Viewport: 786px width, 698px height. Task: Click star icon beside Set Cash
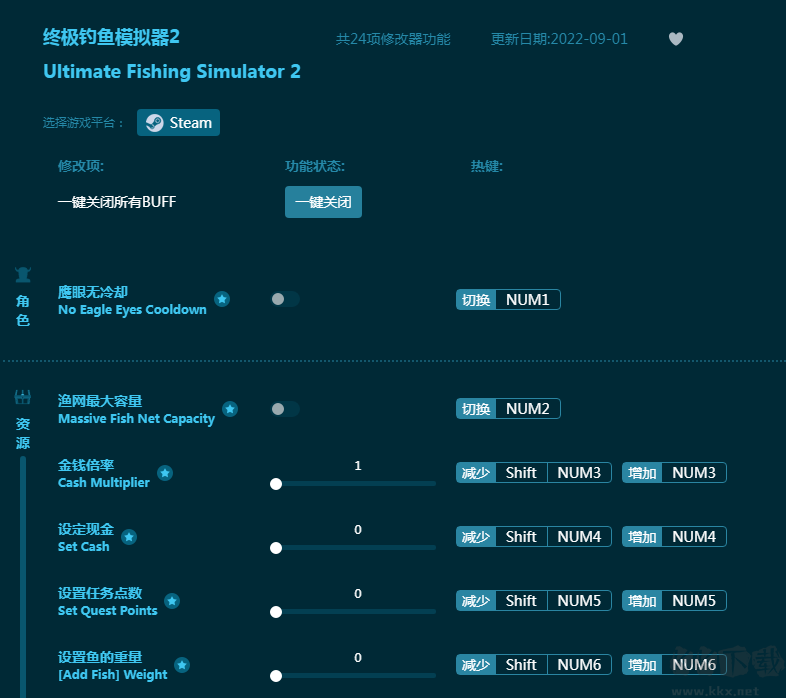tap(129, 537)
